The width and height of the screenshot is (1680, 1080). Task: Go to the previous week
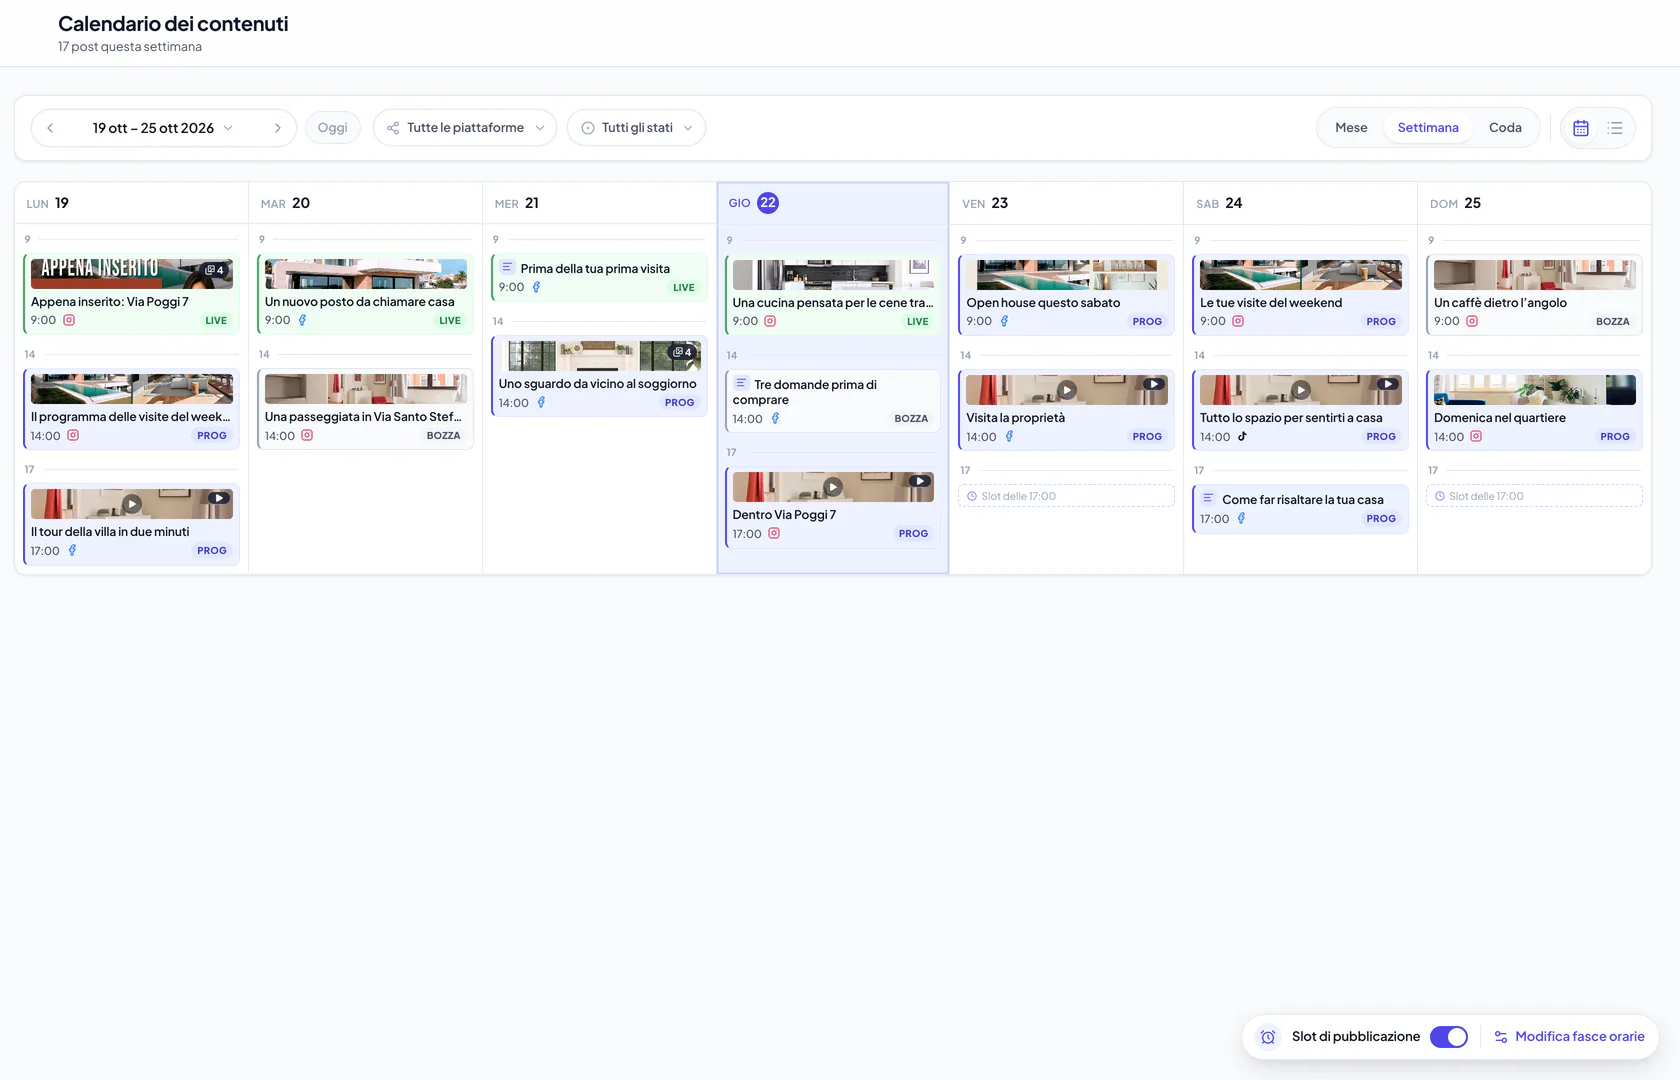point(50,128)
